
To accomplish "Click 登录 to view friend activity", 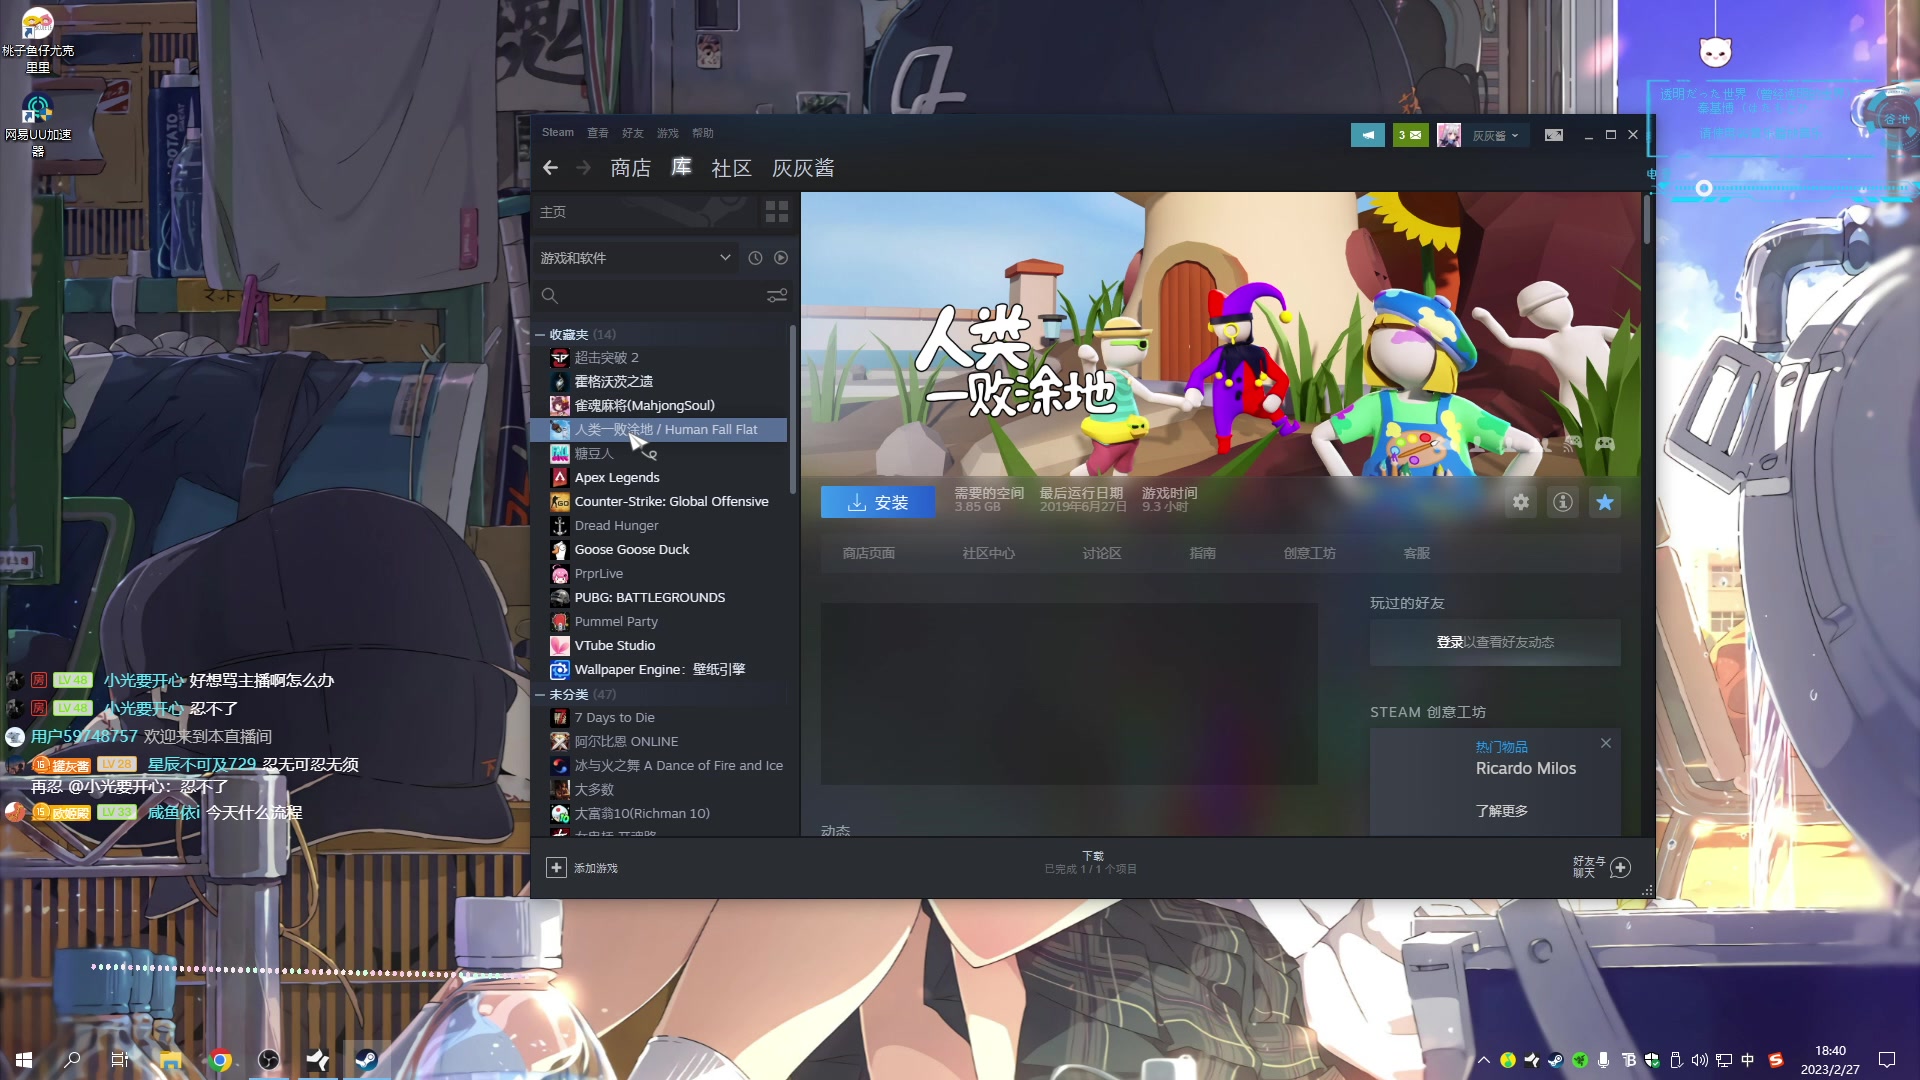I will [1450, 642].
